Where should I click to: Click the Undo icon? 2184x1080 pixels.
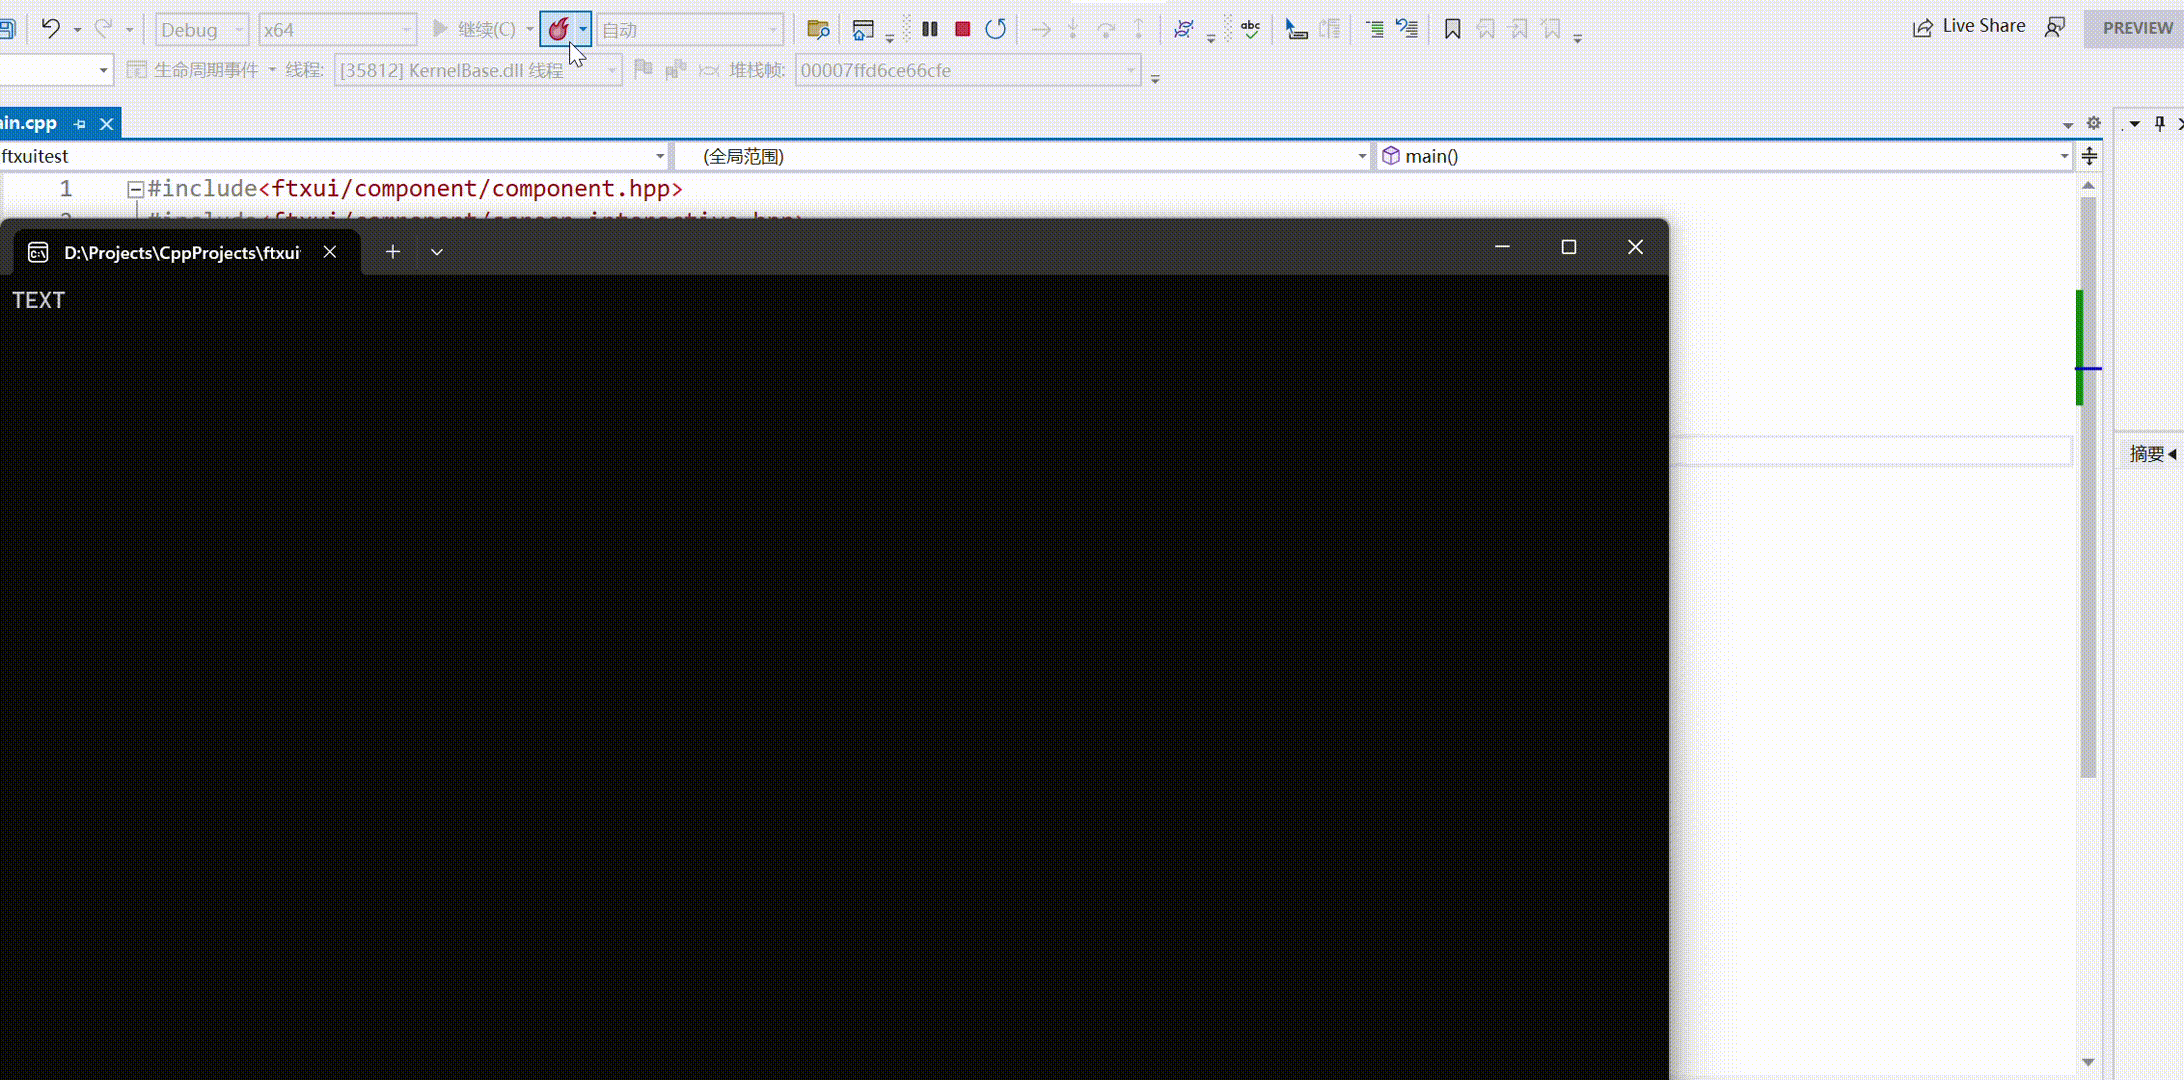click(x=50, y=29)
